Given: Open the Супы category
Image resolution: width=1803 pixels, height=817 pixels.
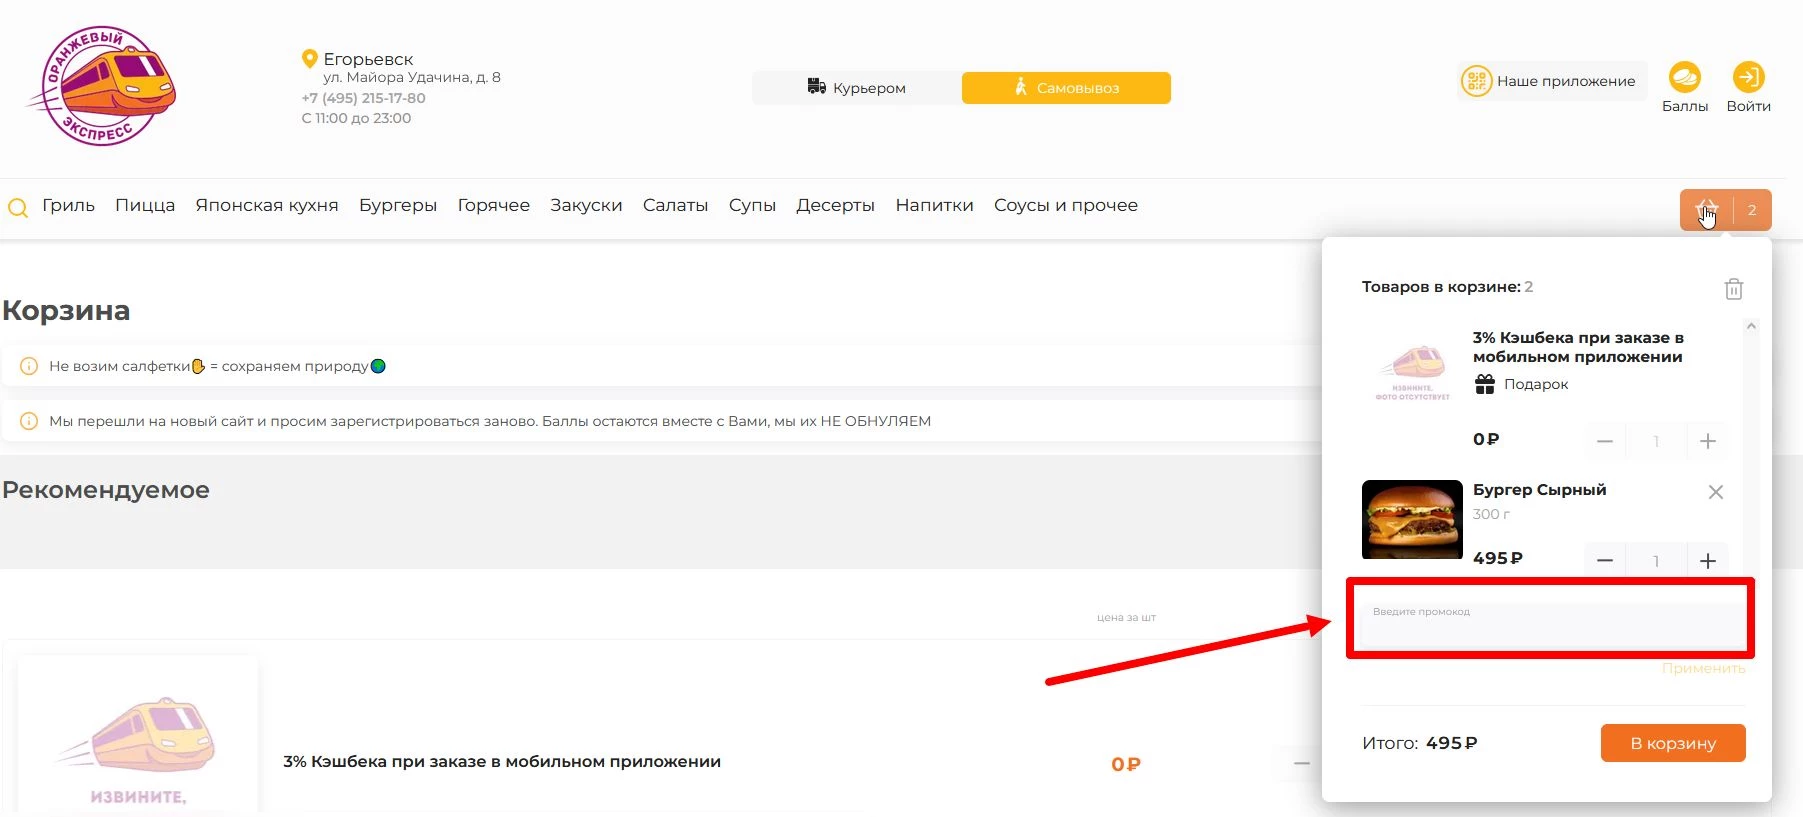Looking at the screenshot, I should pyautogui.click(x=752, y=205).
